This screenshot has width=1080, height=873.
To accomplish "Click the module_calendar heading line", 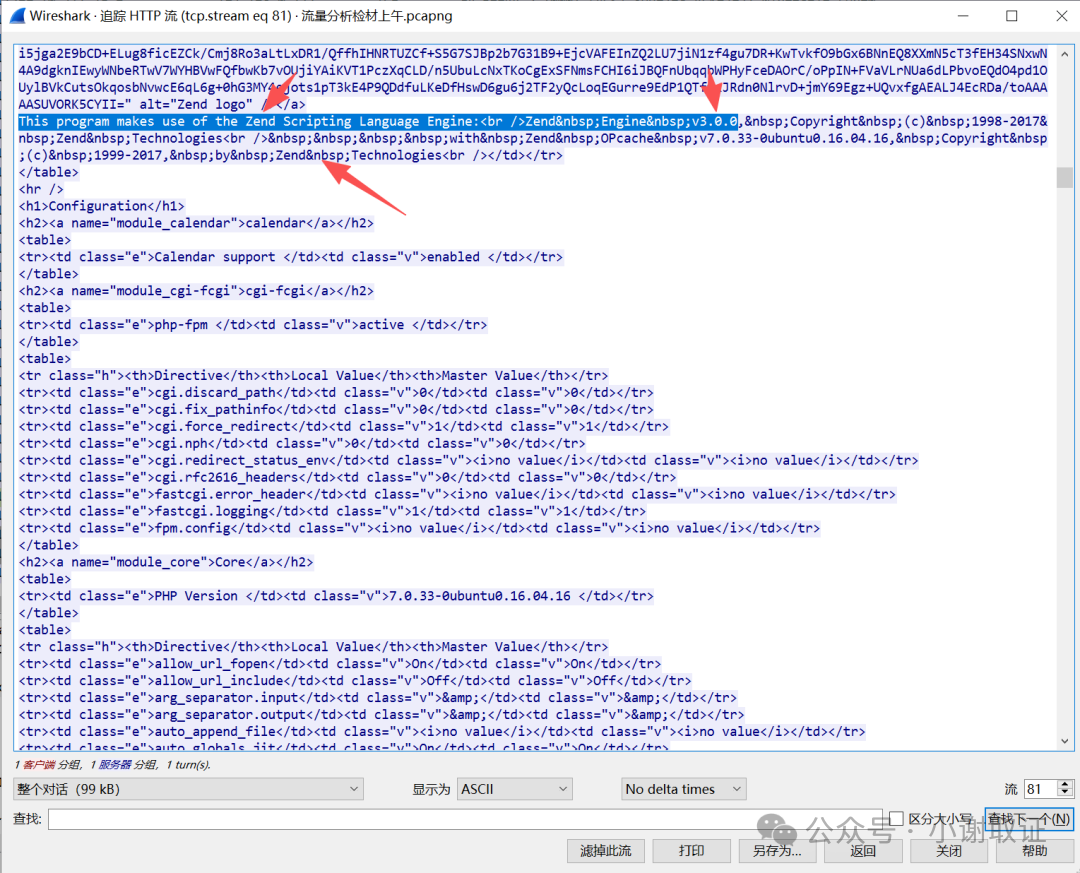I will 196,223.
